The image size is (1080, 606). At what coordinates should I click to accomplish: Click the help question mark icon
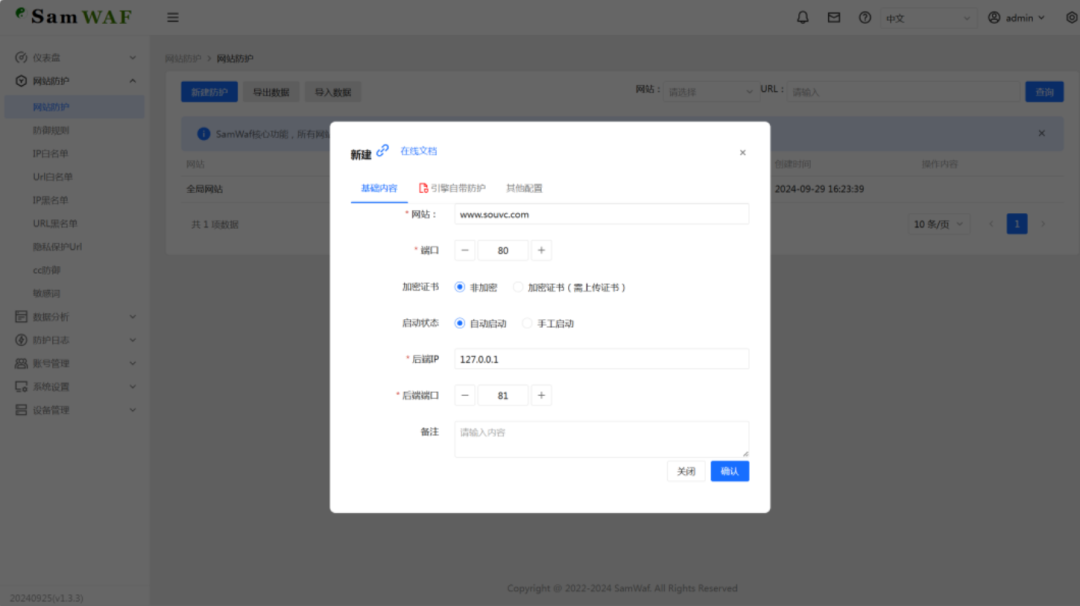click(864, 18)
